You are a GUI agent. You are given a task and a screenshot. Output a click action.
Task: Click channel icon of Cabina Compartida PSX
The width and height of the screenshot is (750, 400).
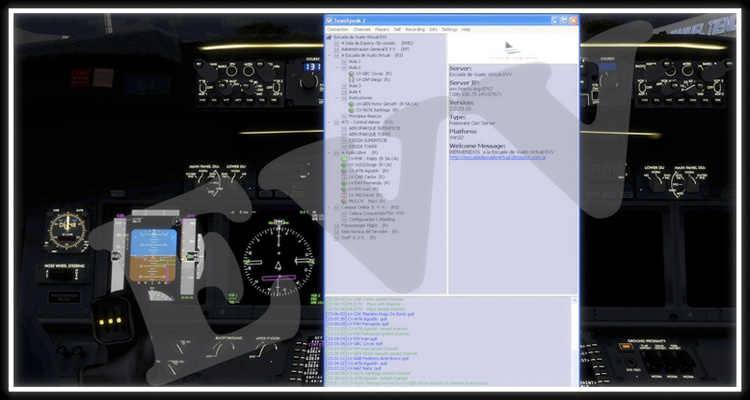pos(344,213)
